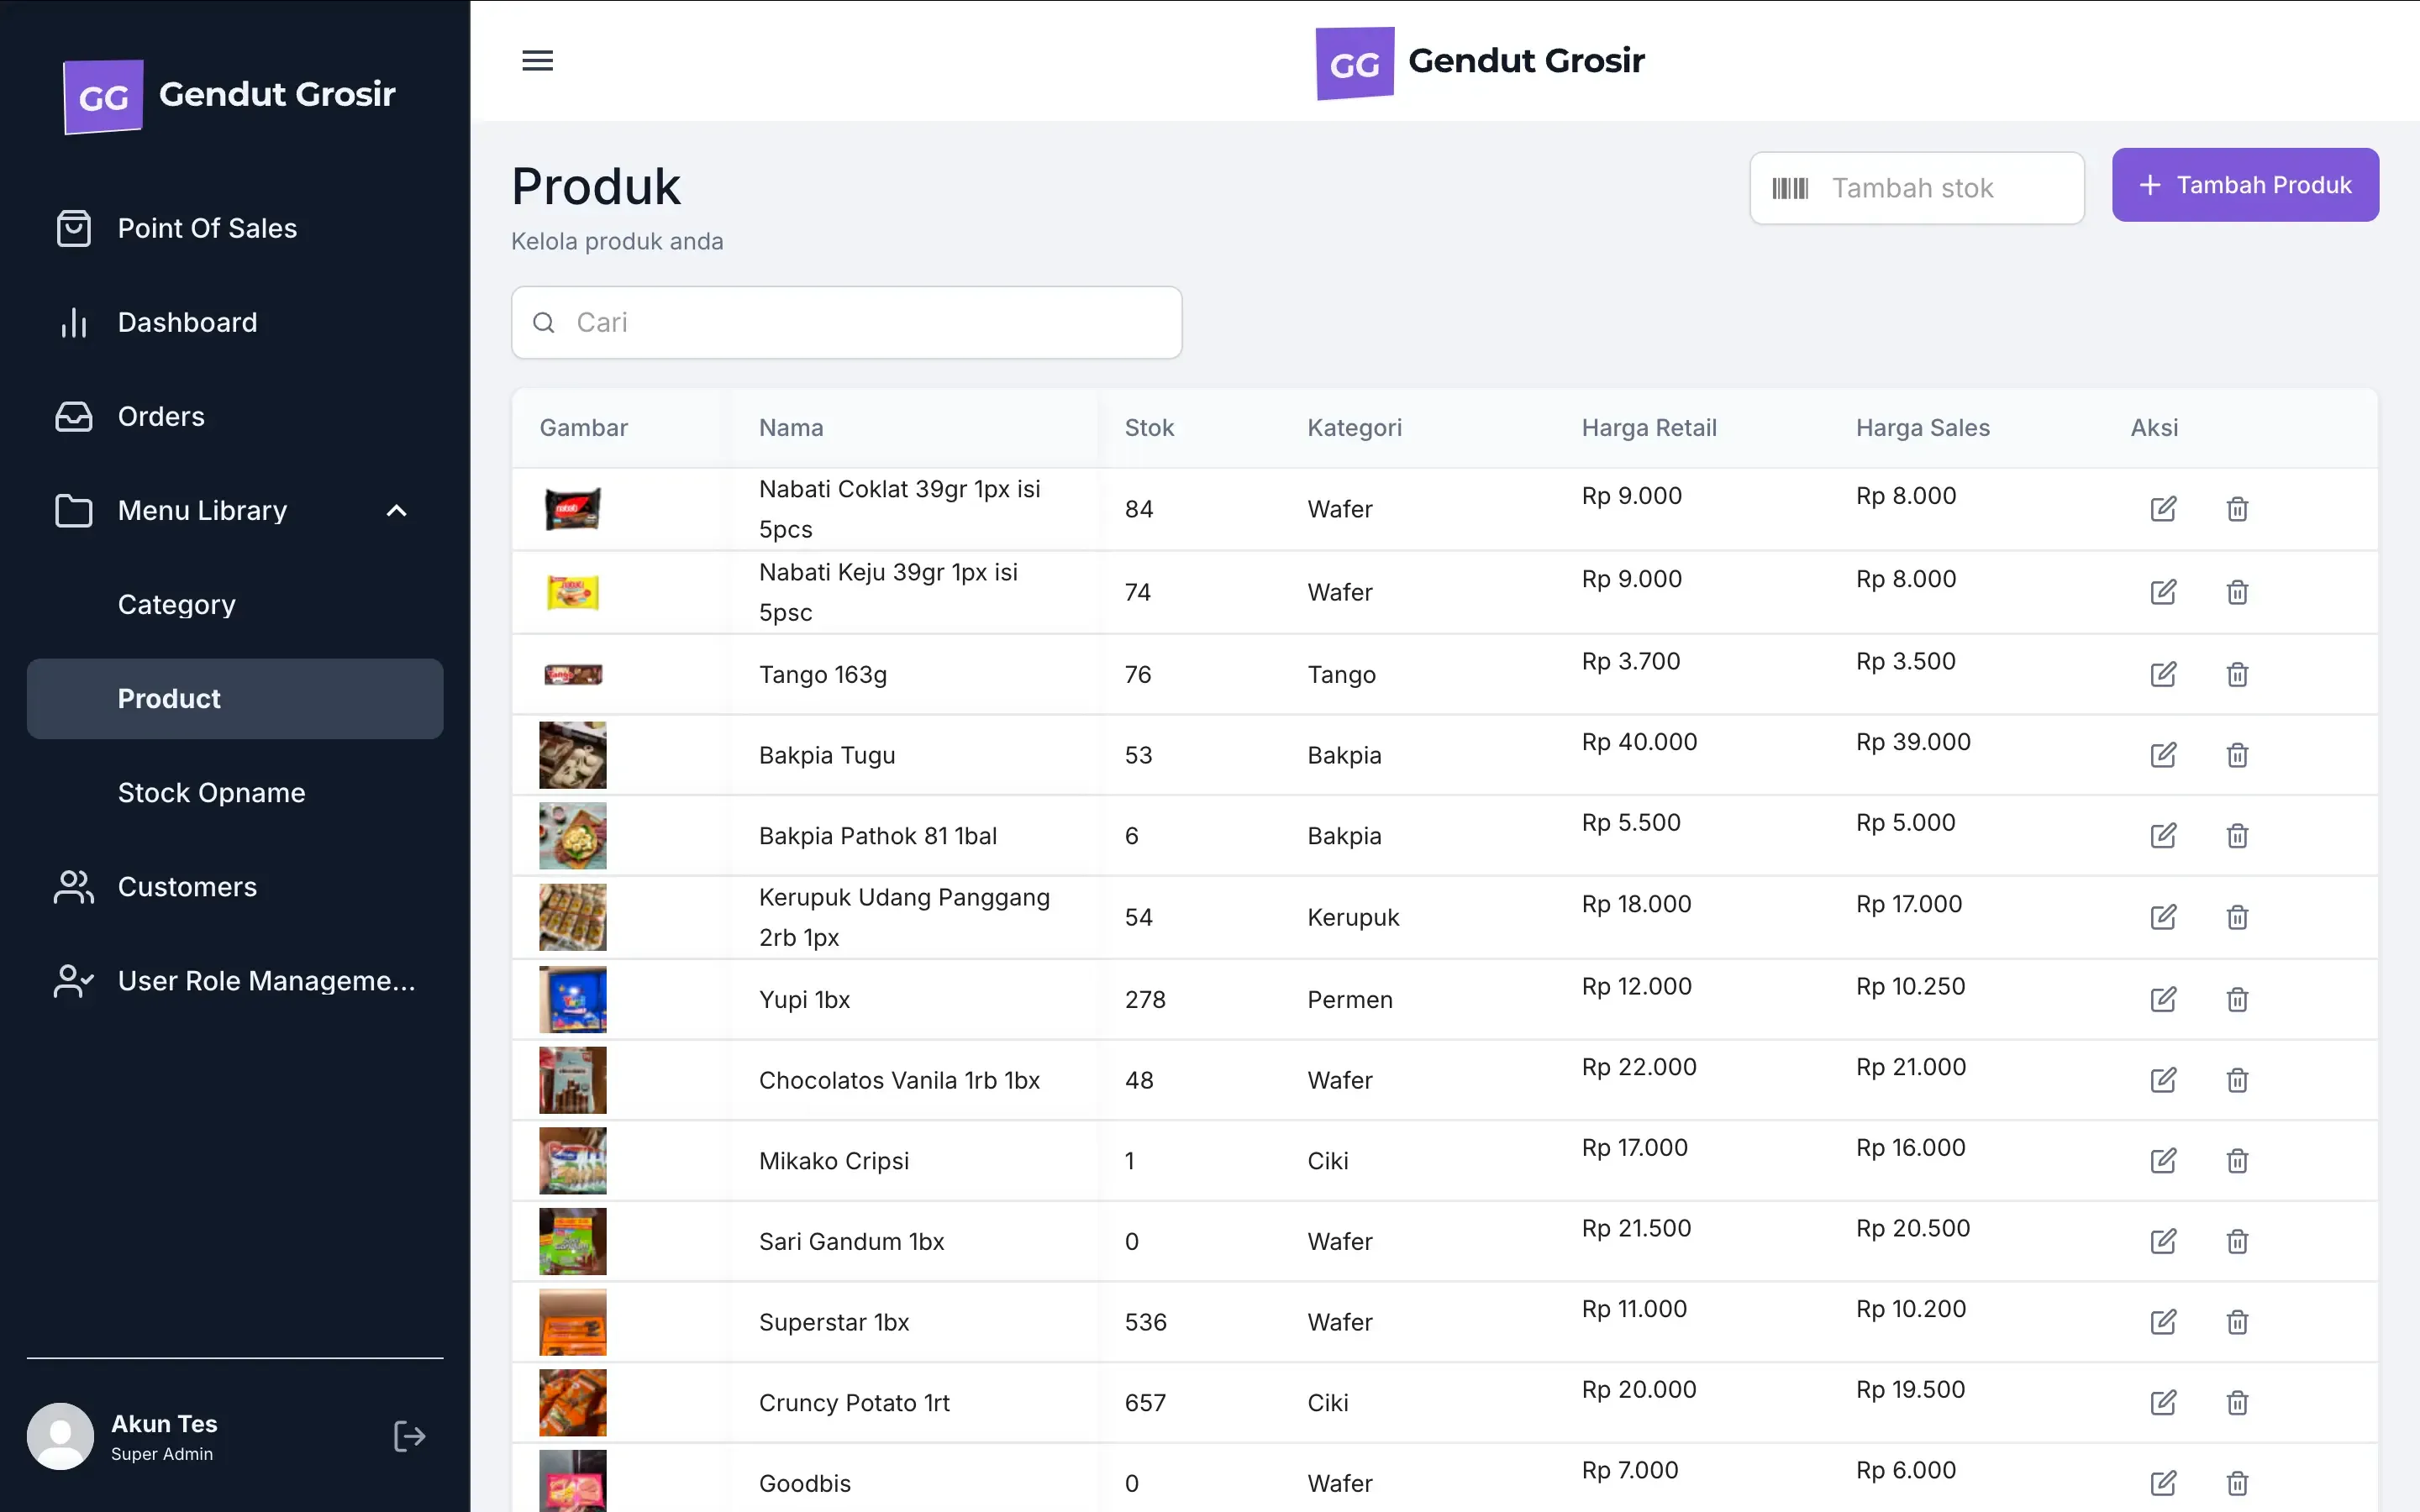2420x1512 pixels.
Task: Click the Bakpia Pathok 81 thumbnail image
Action: (x=572, y=836)
